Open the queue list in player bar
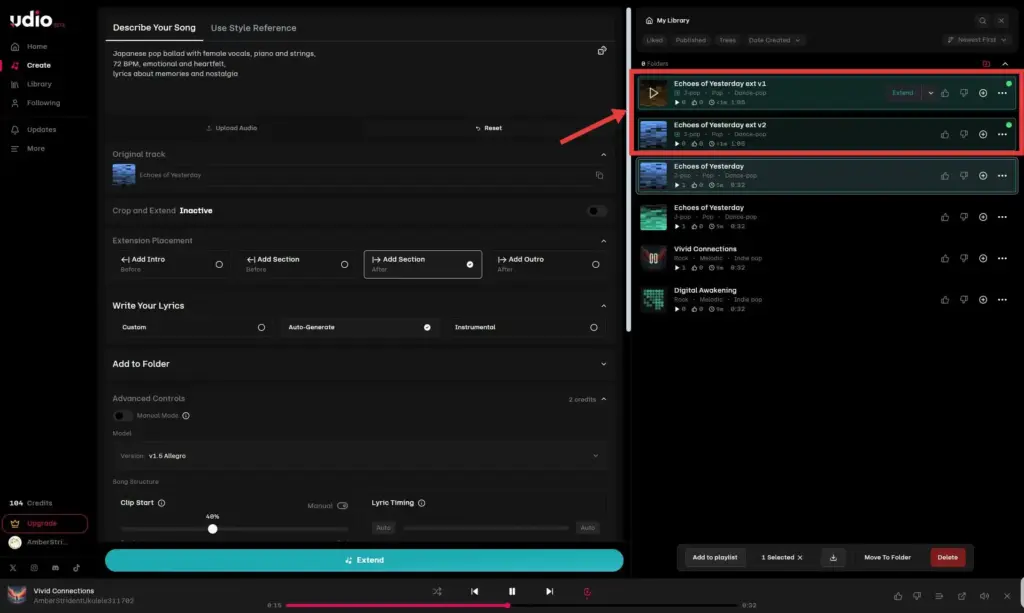 (x=939, y=596)
